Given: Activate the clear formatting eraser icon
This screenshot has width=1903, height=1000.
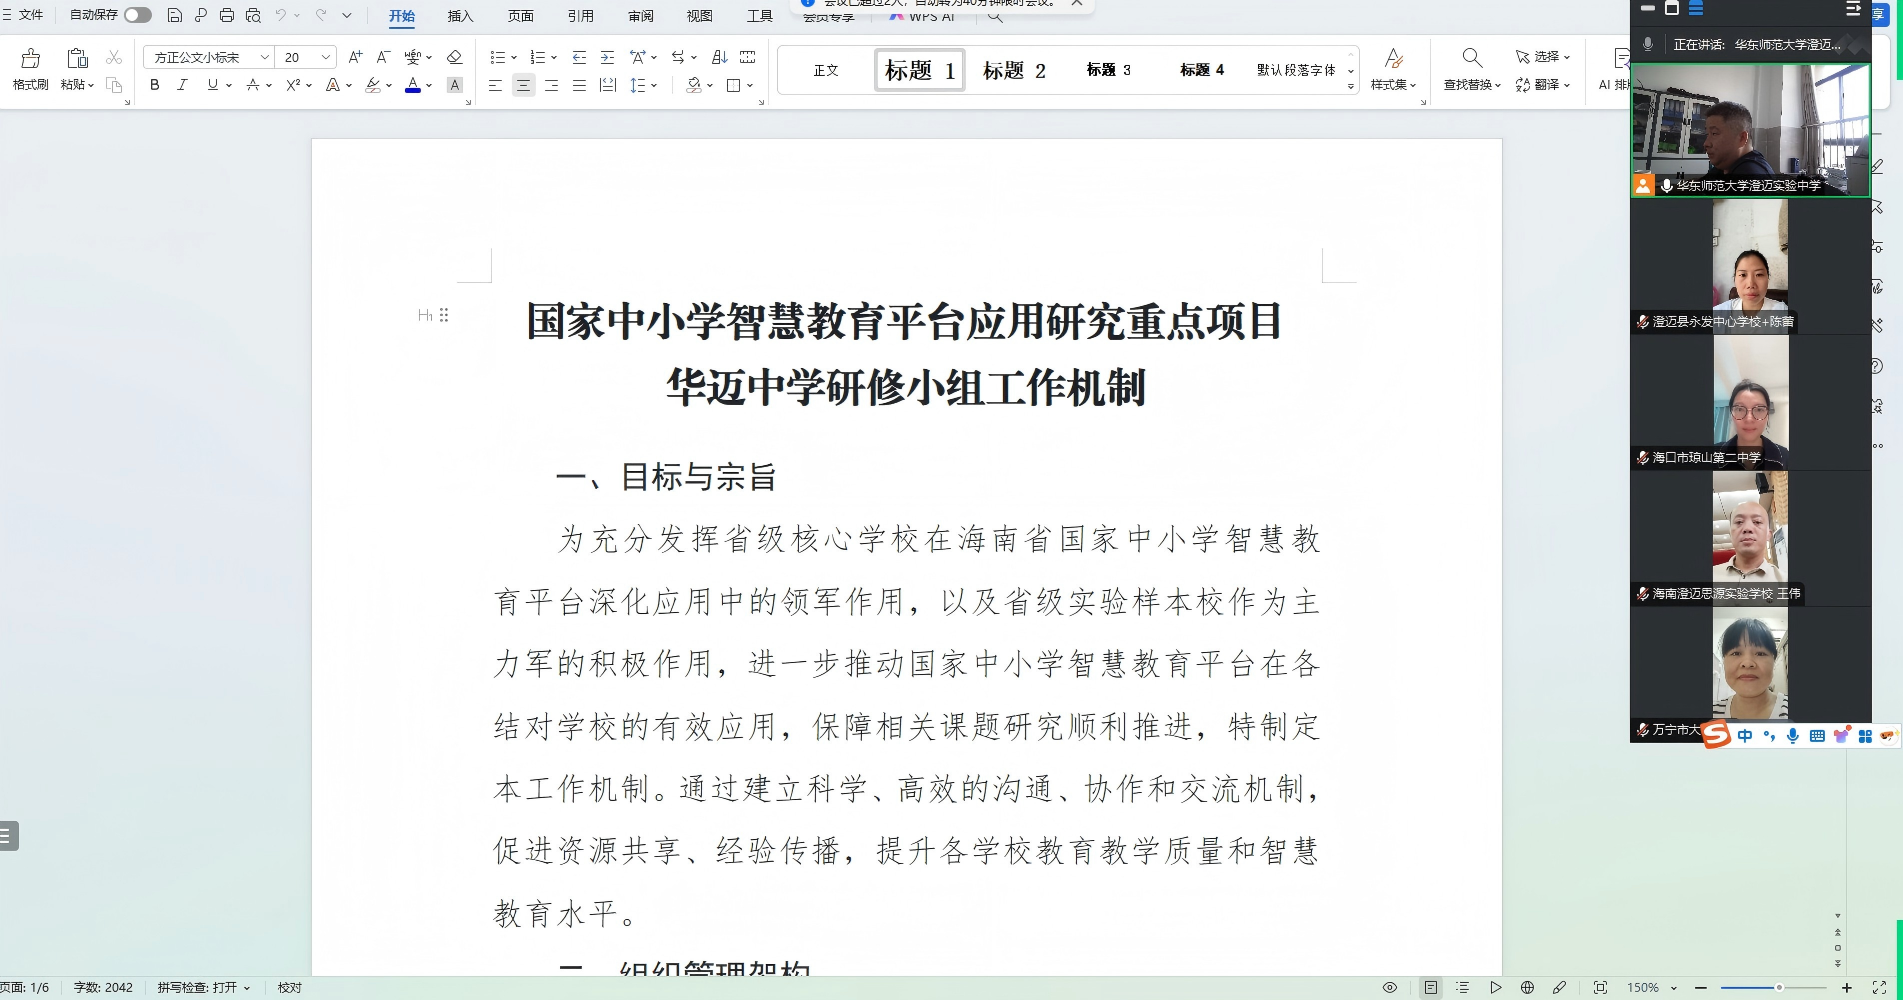Looking at the screenshot, I should (x=454, y=57).
